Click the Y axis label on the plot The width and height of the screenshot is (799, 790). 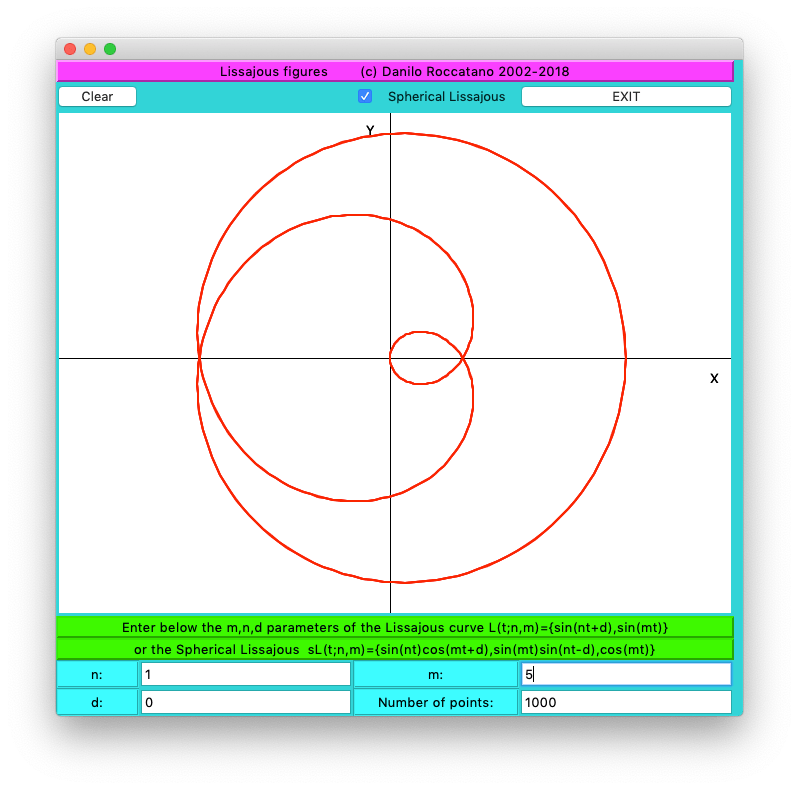tap(370, 131)
